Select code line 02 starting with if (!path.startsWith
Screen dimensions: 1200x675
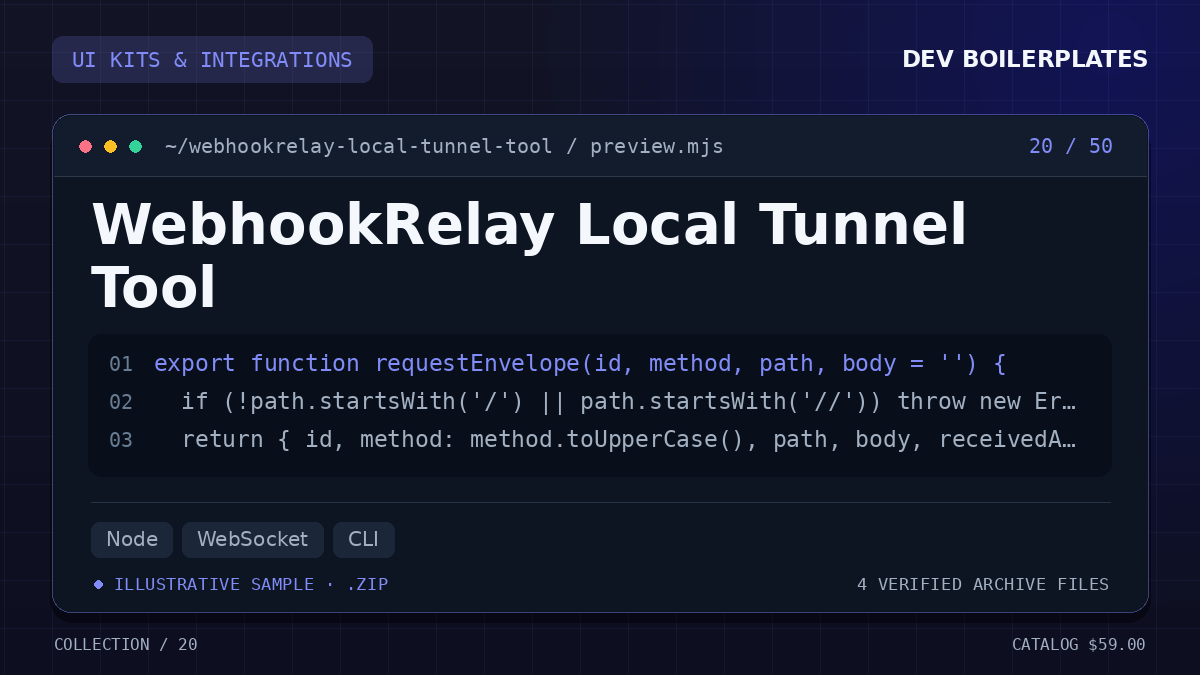628,401
